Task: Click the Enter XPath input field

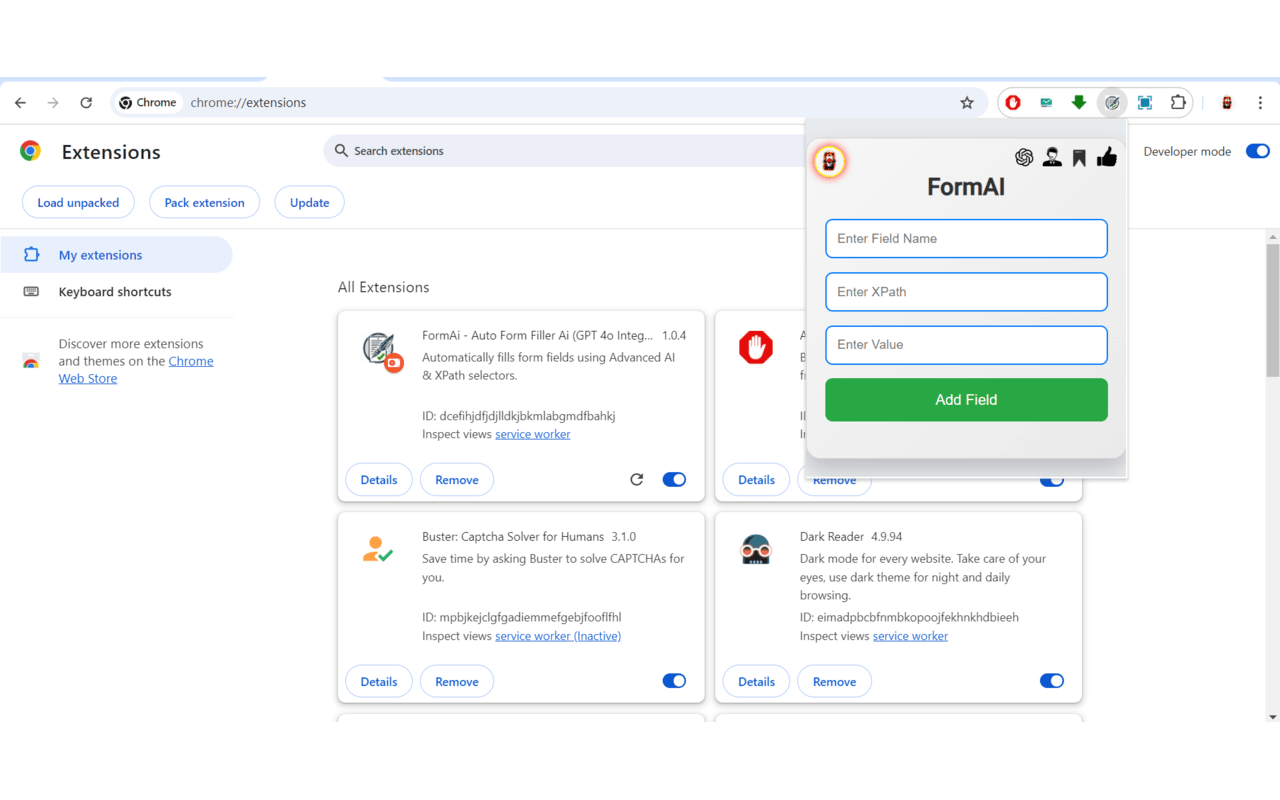Action: click(965, 291)
